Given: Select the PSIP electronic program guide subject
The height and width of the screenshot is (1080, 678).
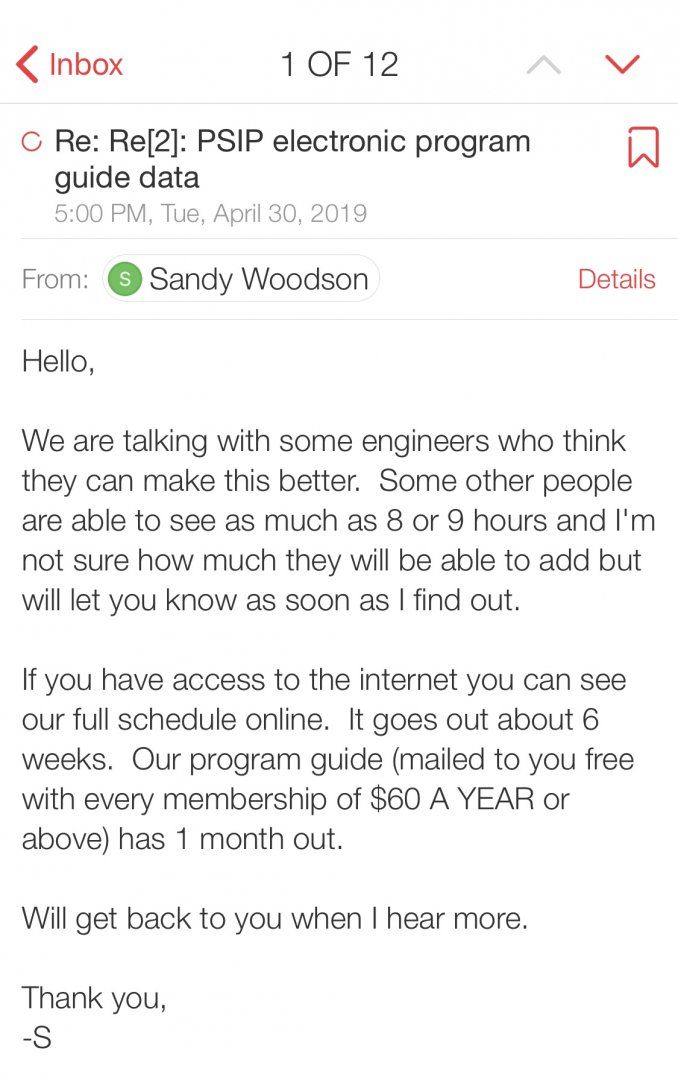Looking at the screenshot, I should click(x=292, y=159).
